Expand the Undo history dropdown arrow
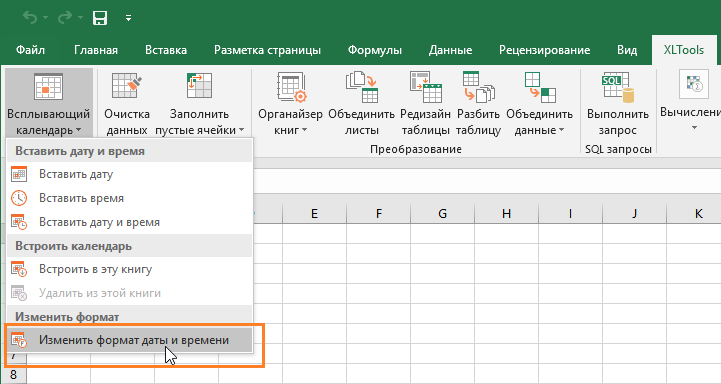 coord(46,18)
